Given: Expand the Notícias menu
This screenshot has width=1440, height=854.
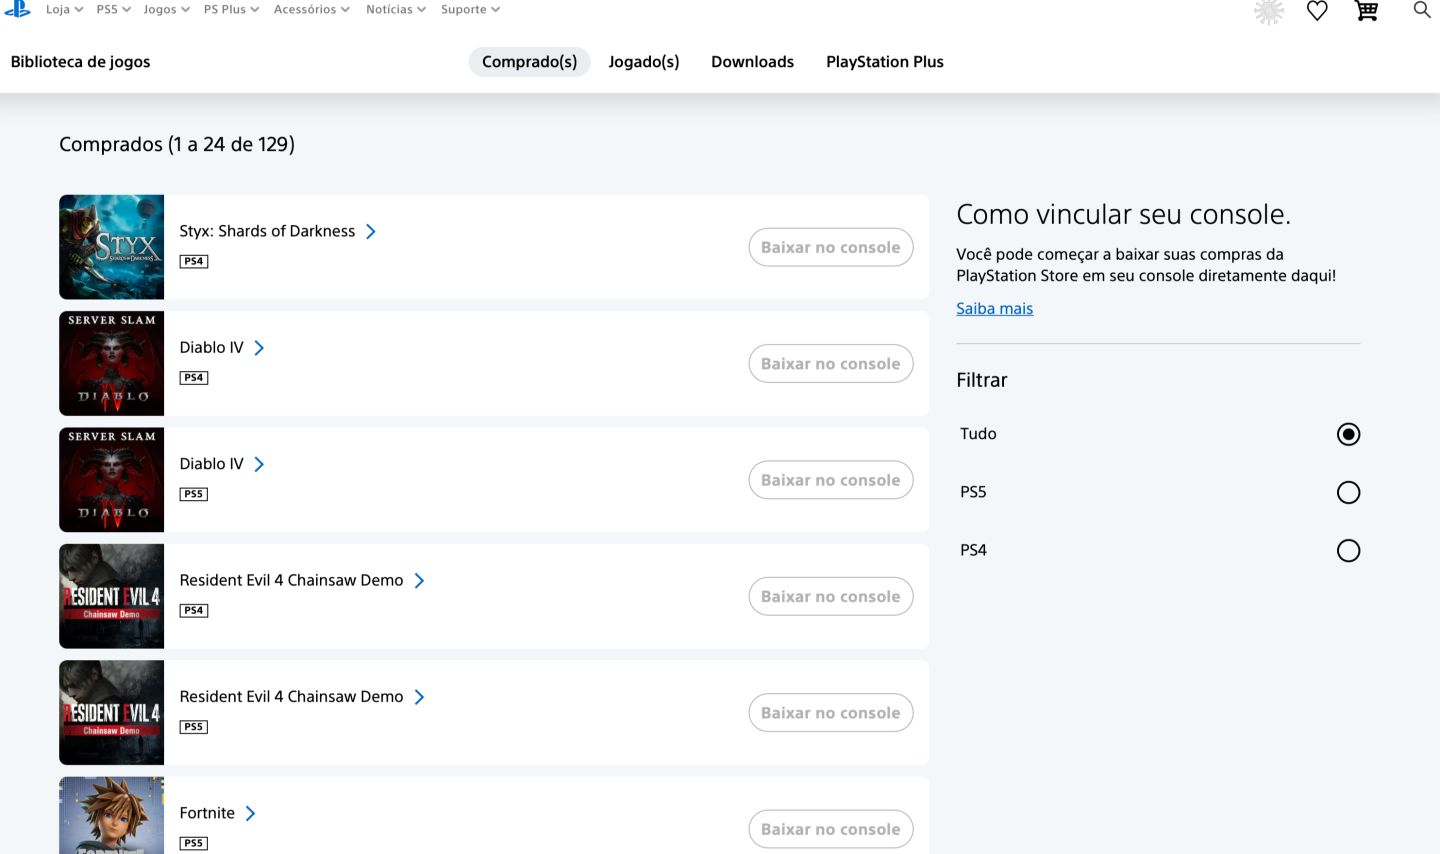Looking at the screenshot, I should tap(396, 9).
